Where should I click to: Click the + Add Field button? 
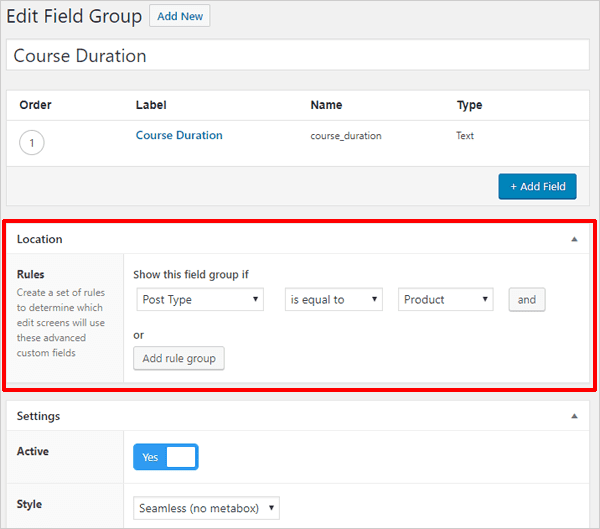point(537,186)
